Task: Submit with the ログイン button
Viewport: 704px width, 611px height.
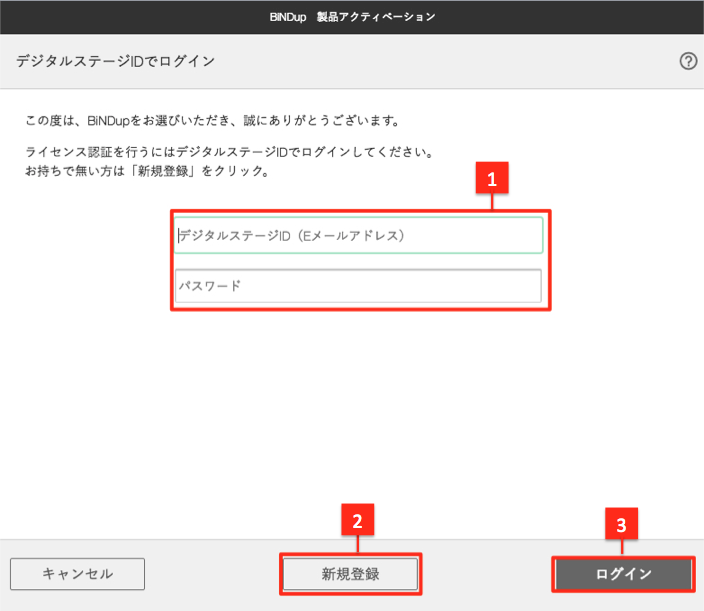Action: [x=624, y=574]
